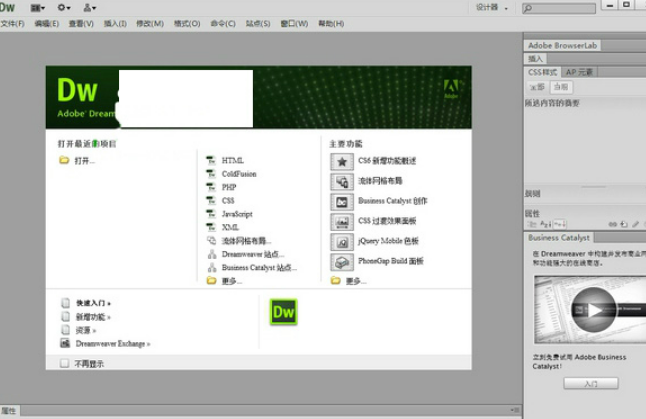Open the jQuery Mobile swatches icon

[341, 241]
